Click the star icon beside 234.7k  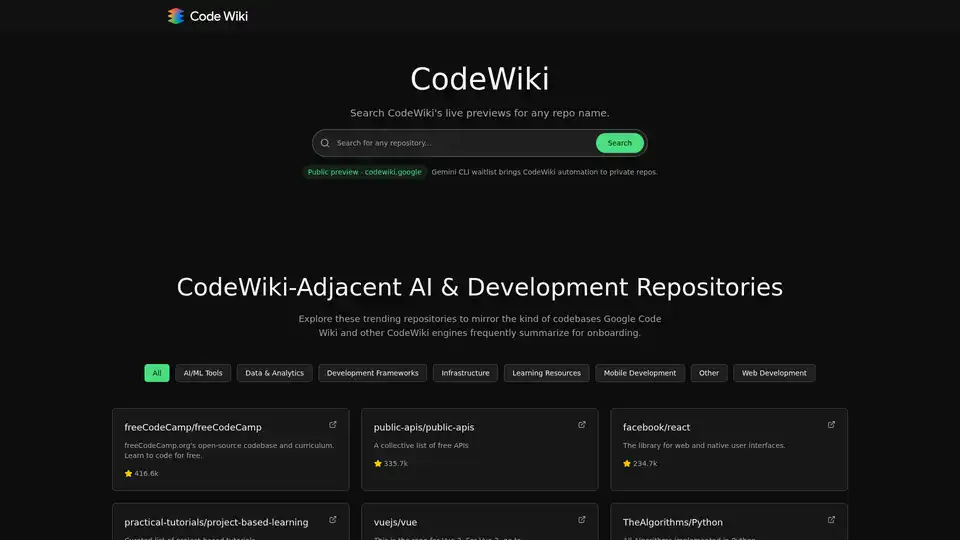tap(627, 463)
